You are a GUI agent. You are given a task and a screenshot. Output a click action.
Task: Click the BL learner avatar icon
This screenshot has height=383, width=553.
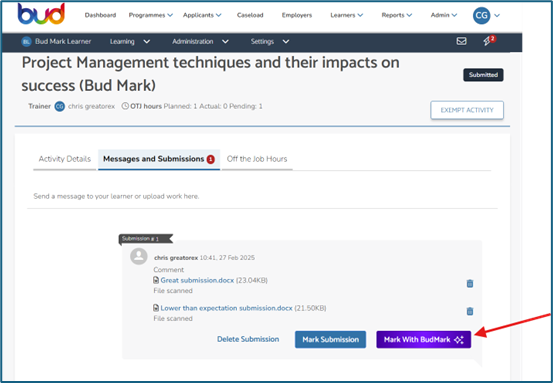point(26,42)
